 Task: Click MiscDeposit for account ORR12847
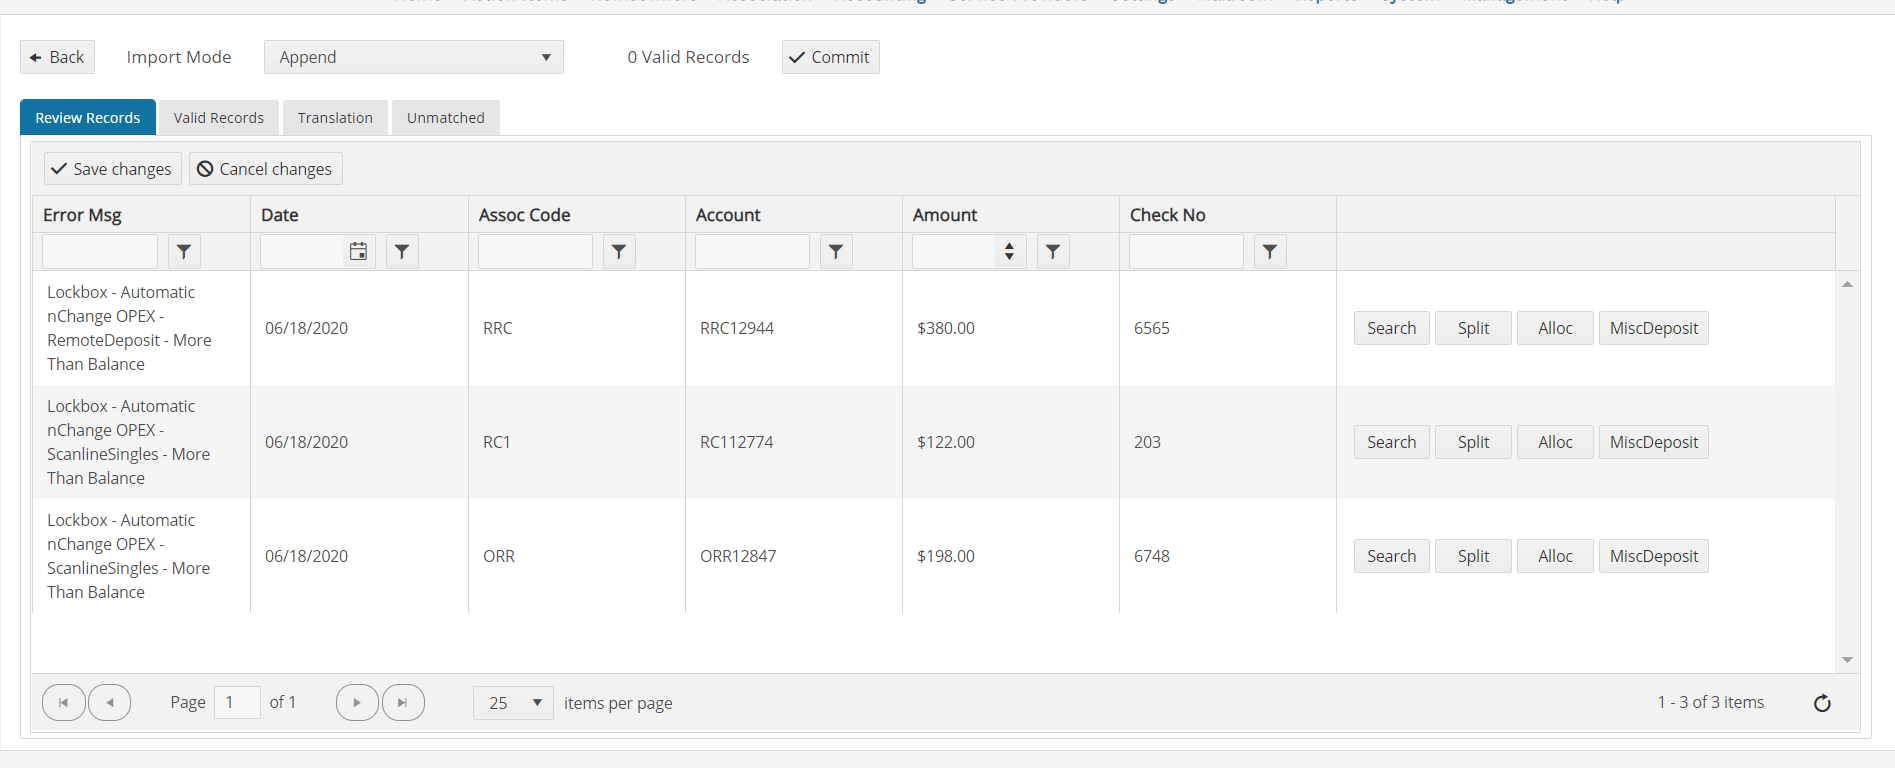point(1654,556)
